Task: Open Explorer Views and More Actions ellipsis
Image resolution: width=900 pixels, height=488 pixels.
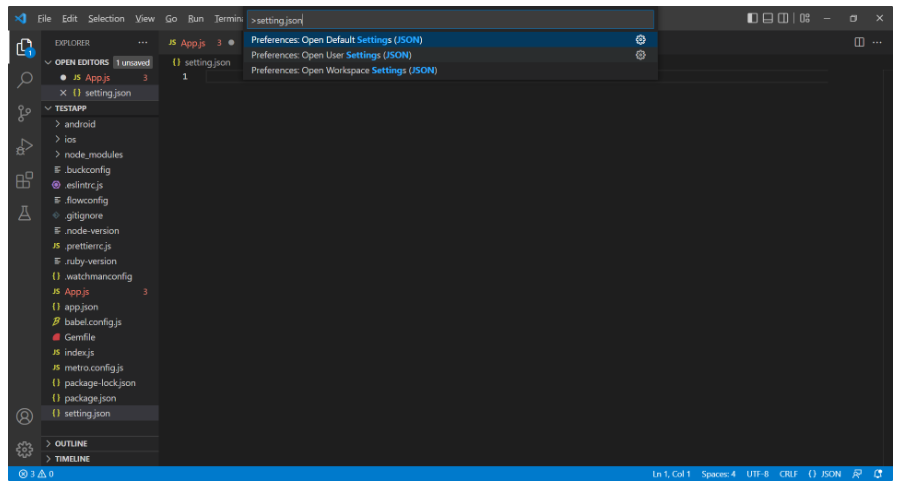Action: (142, 42)
